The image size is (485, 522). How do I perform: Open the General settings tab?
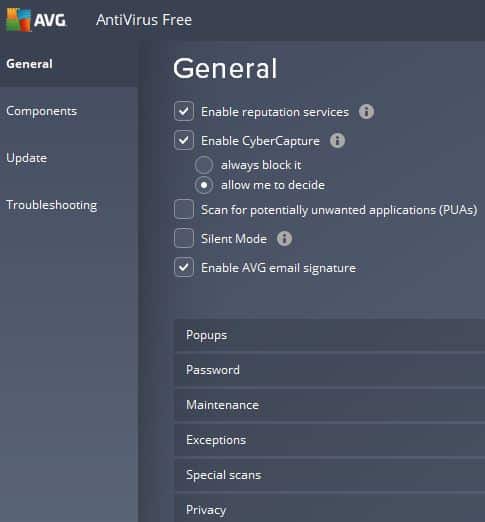tap(69, 64)
